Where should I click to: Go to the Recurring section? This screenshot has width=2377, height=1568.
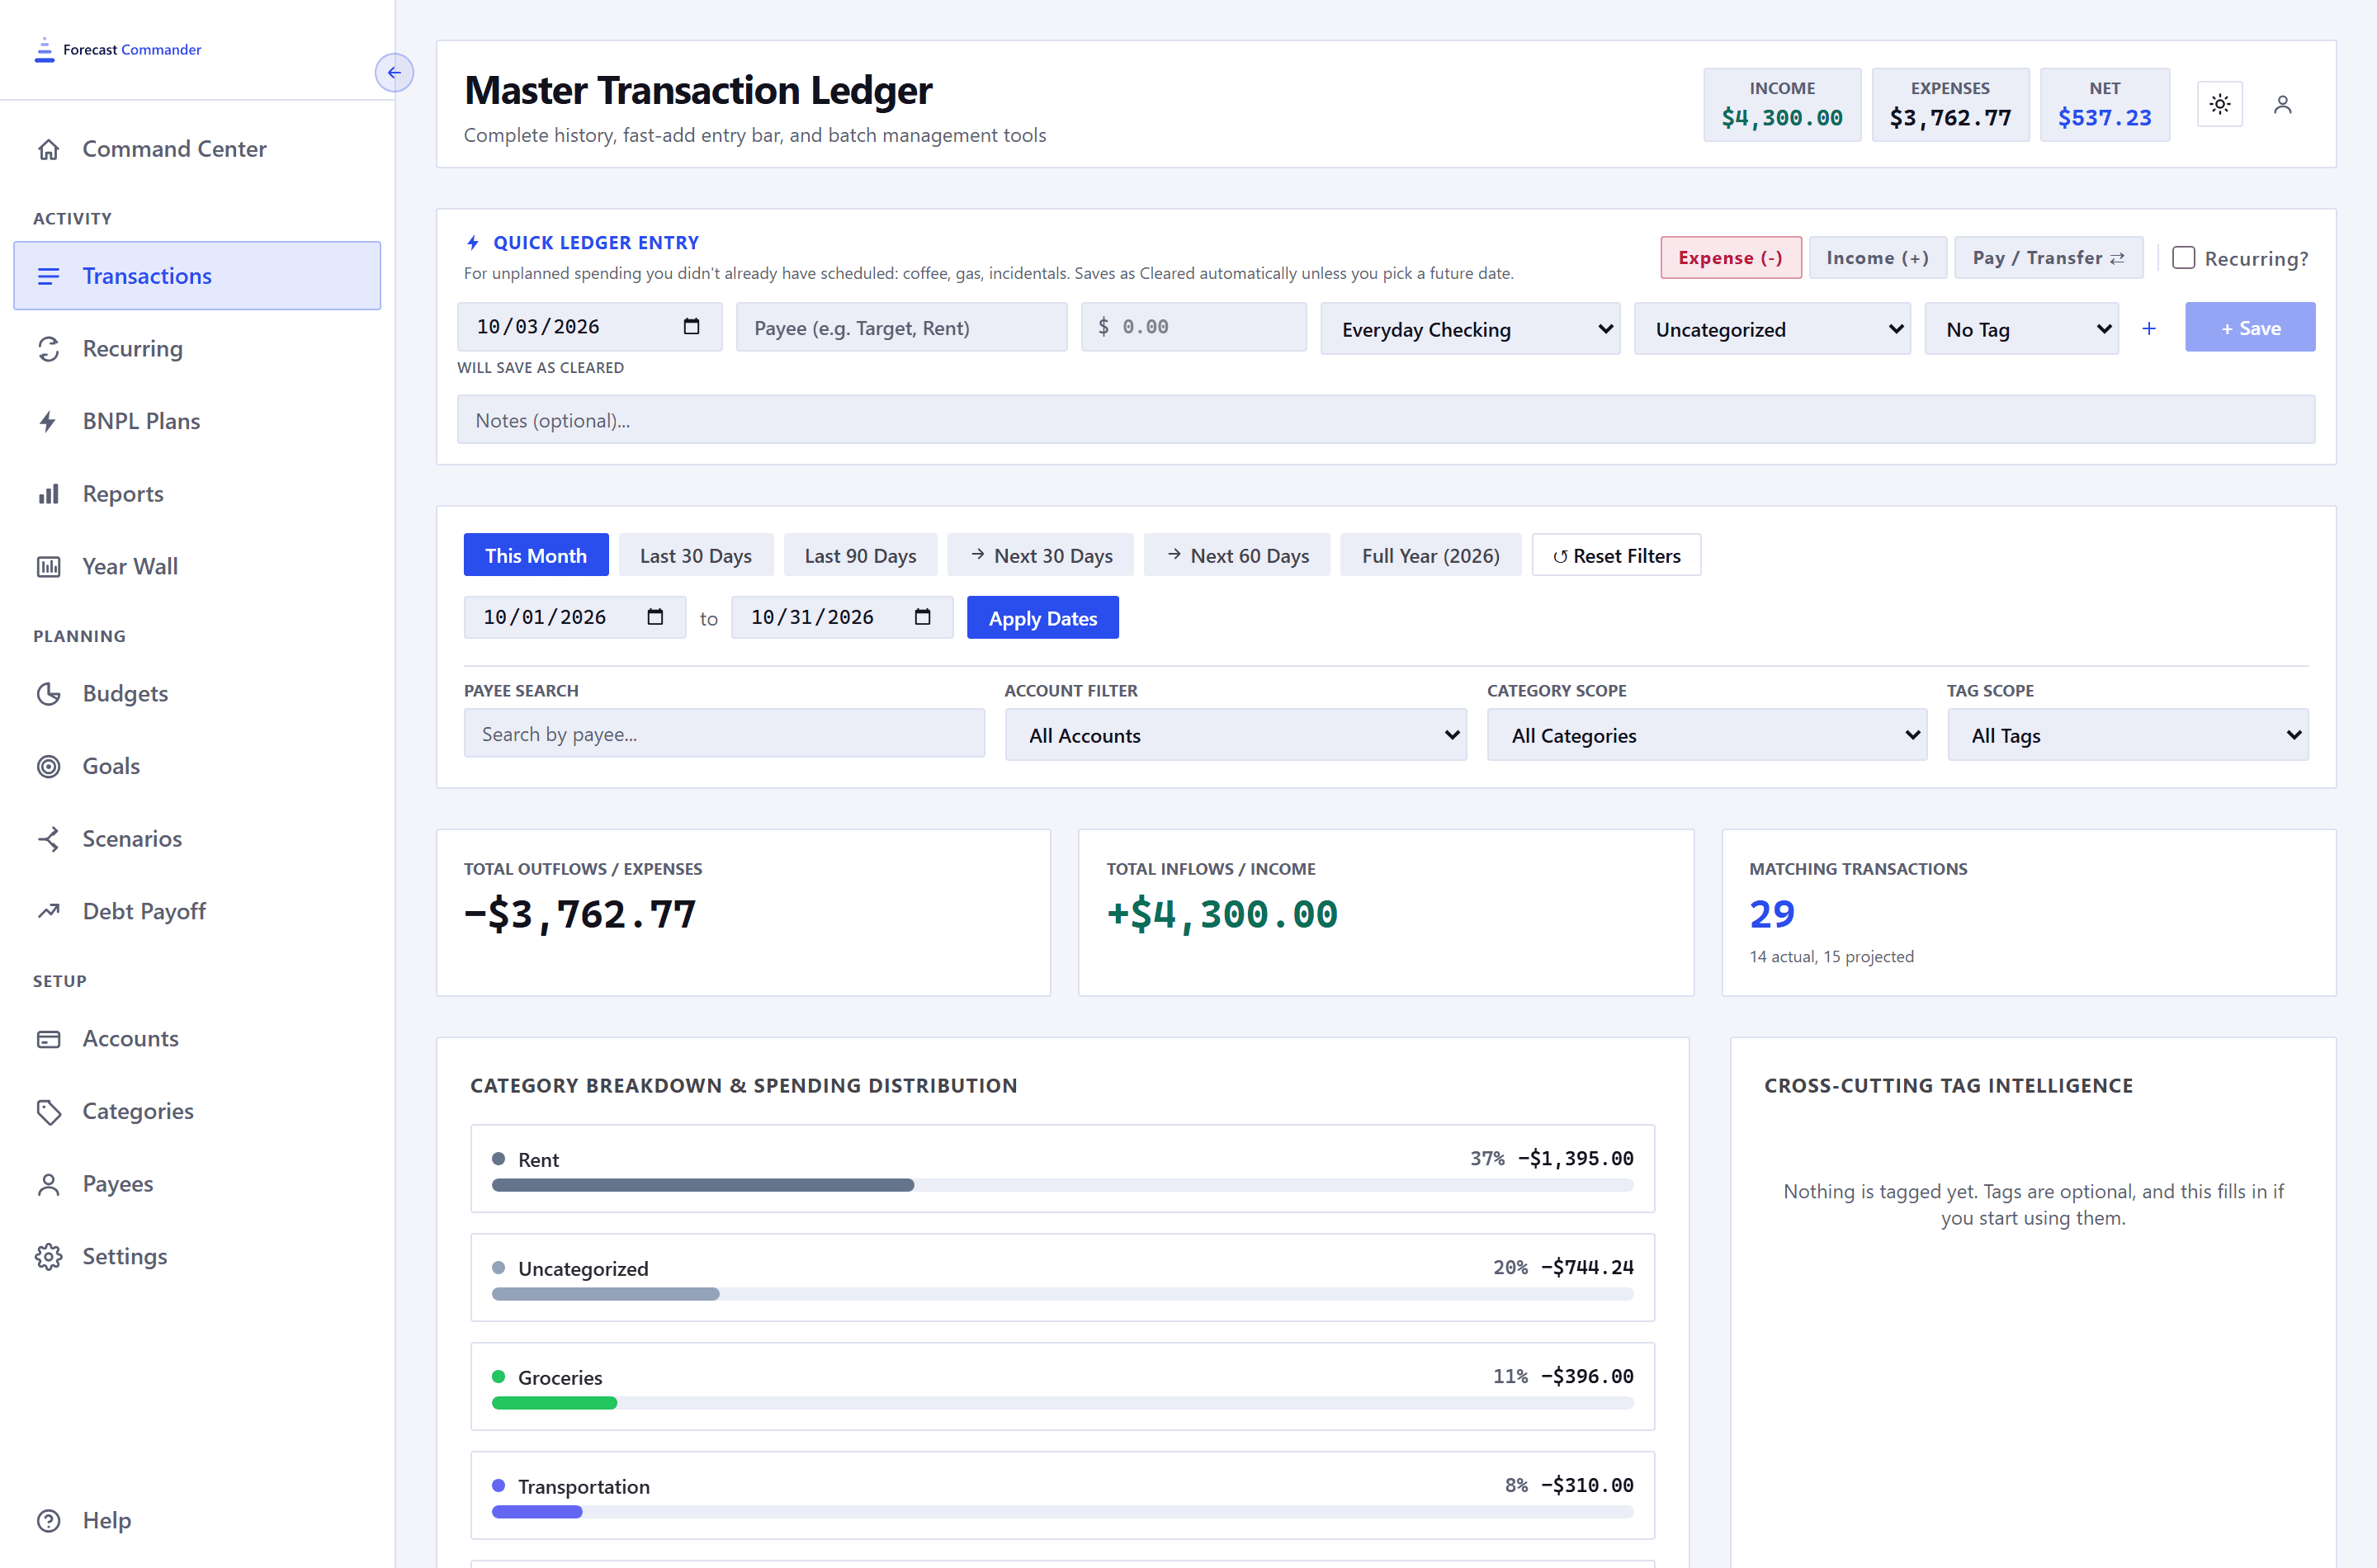point(197,349)
